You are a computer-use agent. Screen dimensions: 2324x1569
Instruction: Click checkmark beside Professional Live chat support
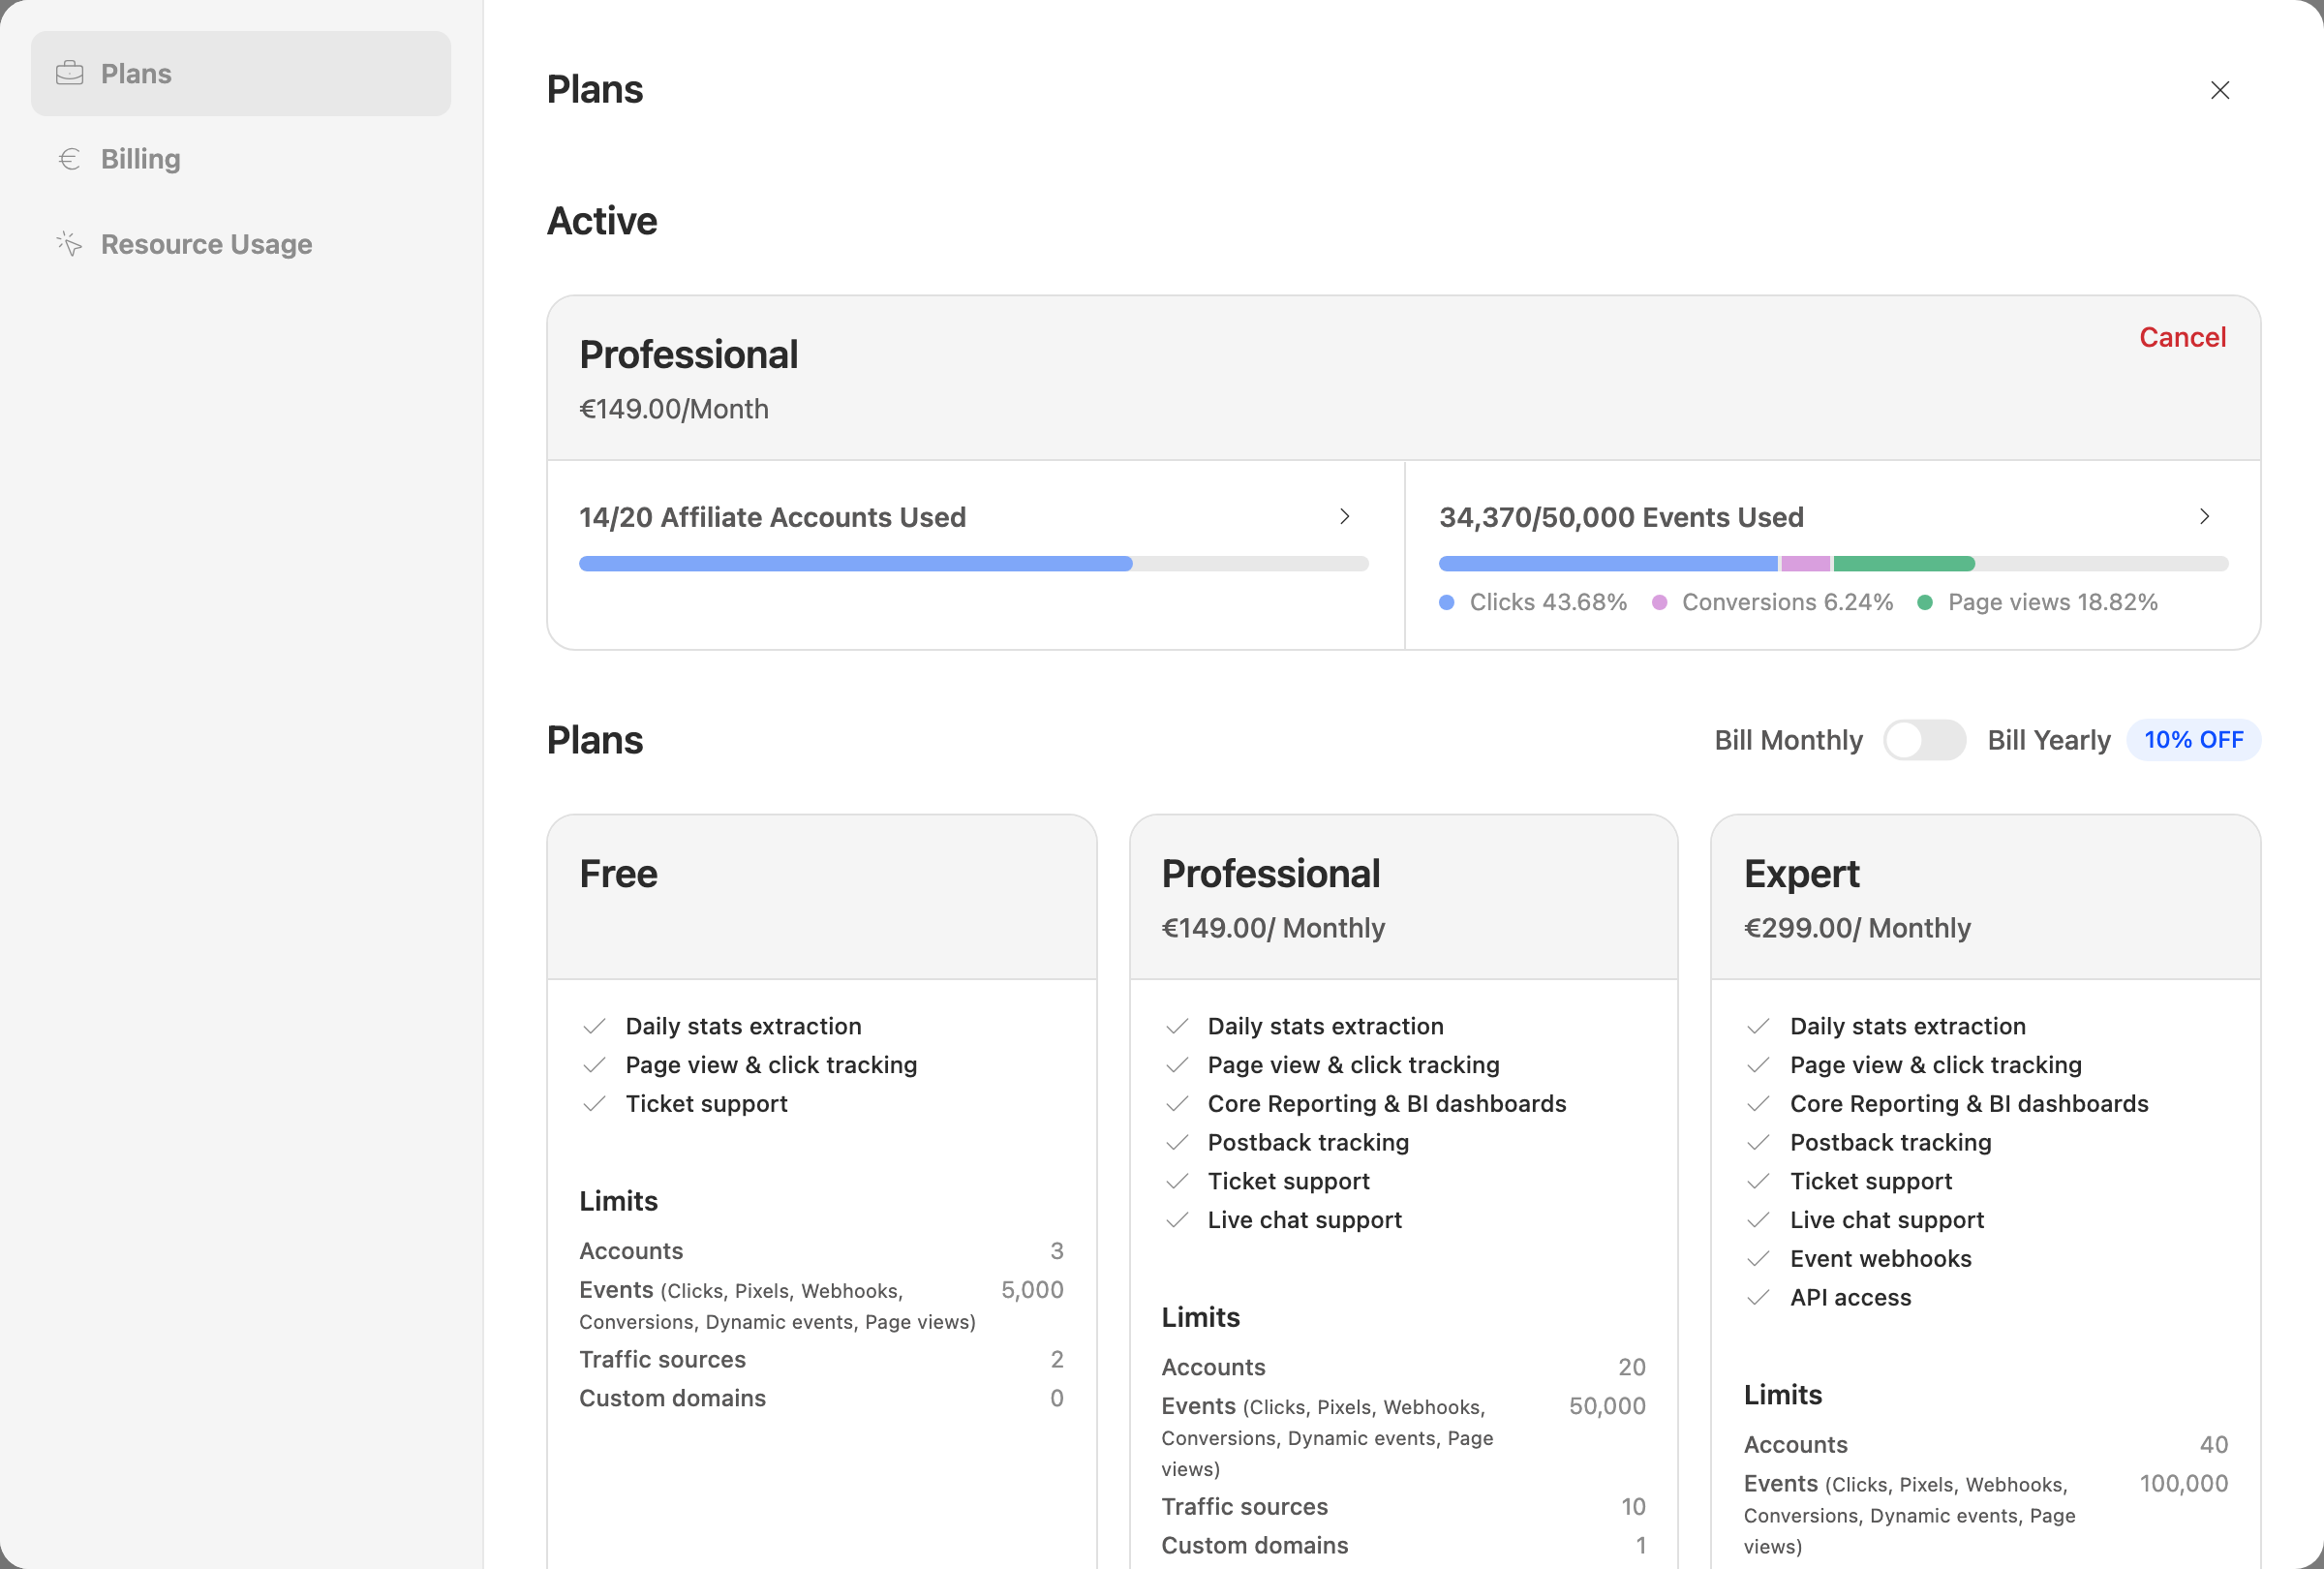(1177, 1220)
